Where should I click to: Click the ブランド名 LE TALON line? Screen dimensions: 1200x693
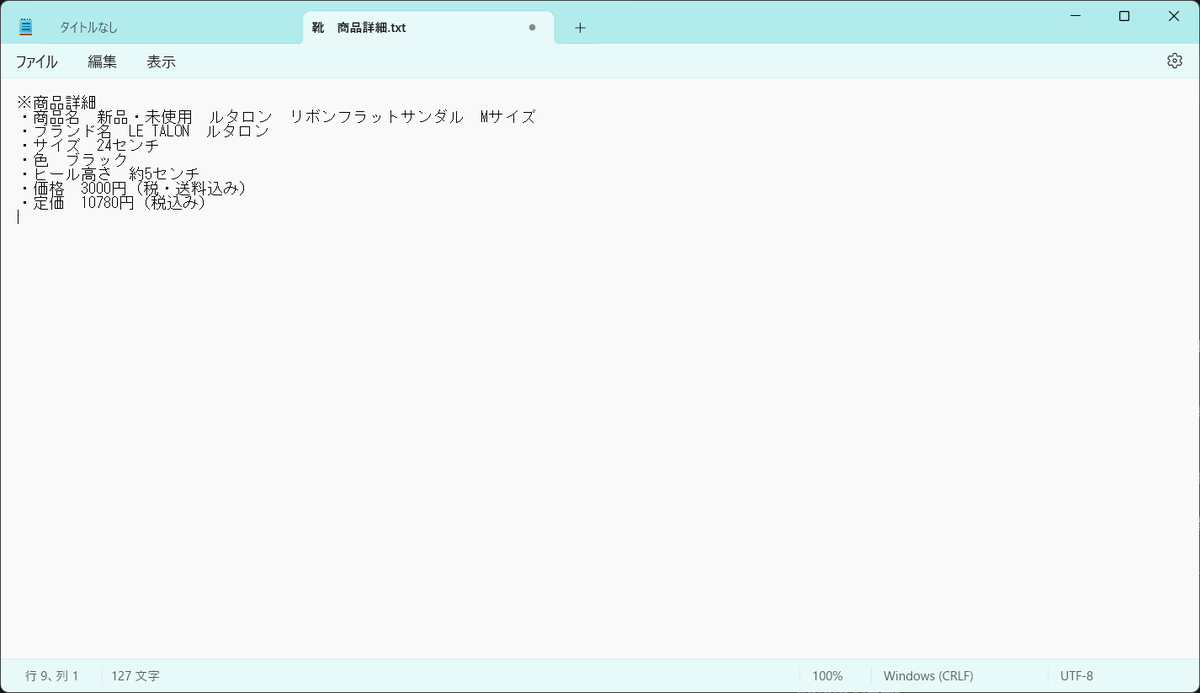(143, 131)
